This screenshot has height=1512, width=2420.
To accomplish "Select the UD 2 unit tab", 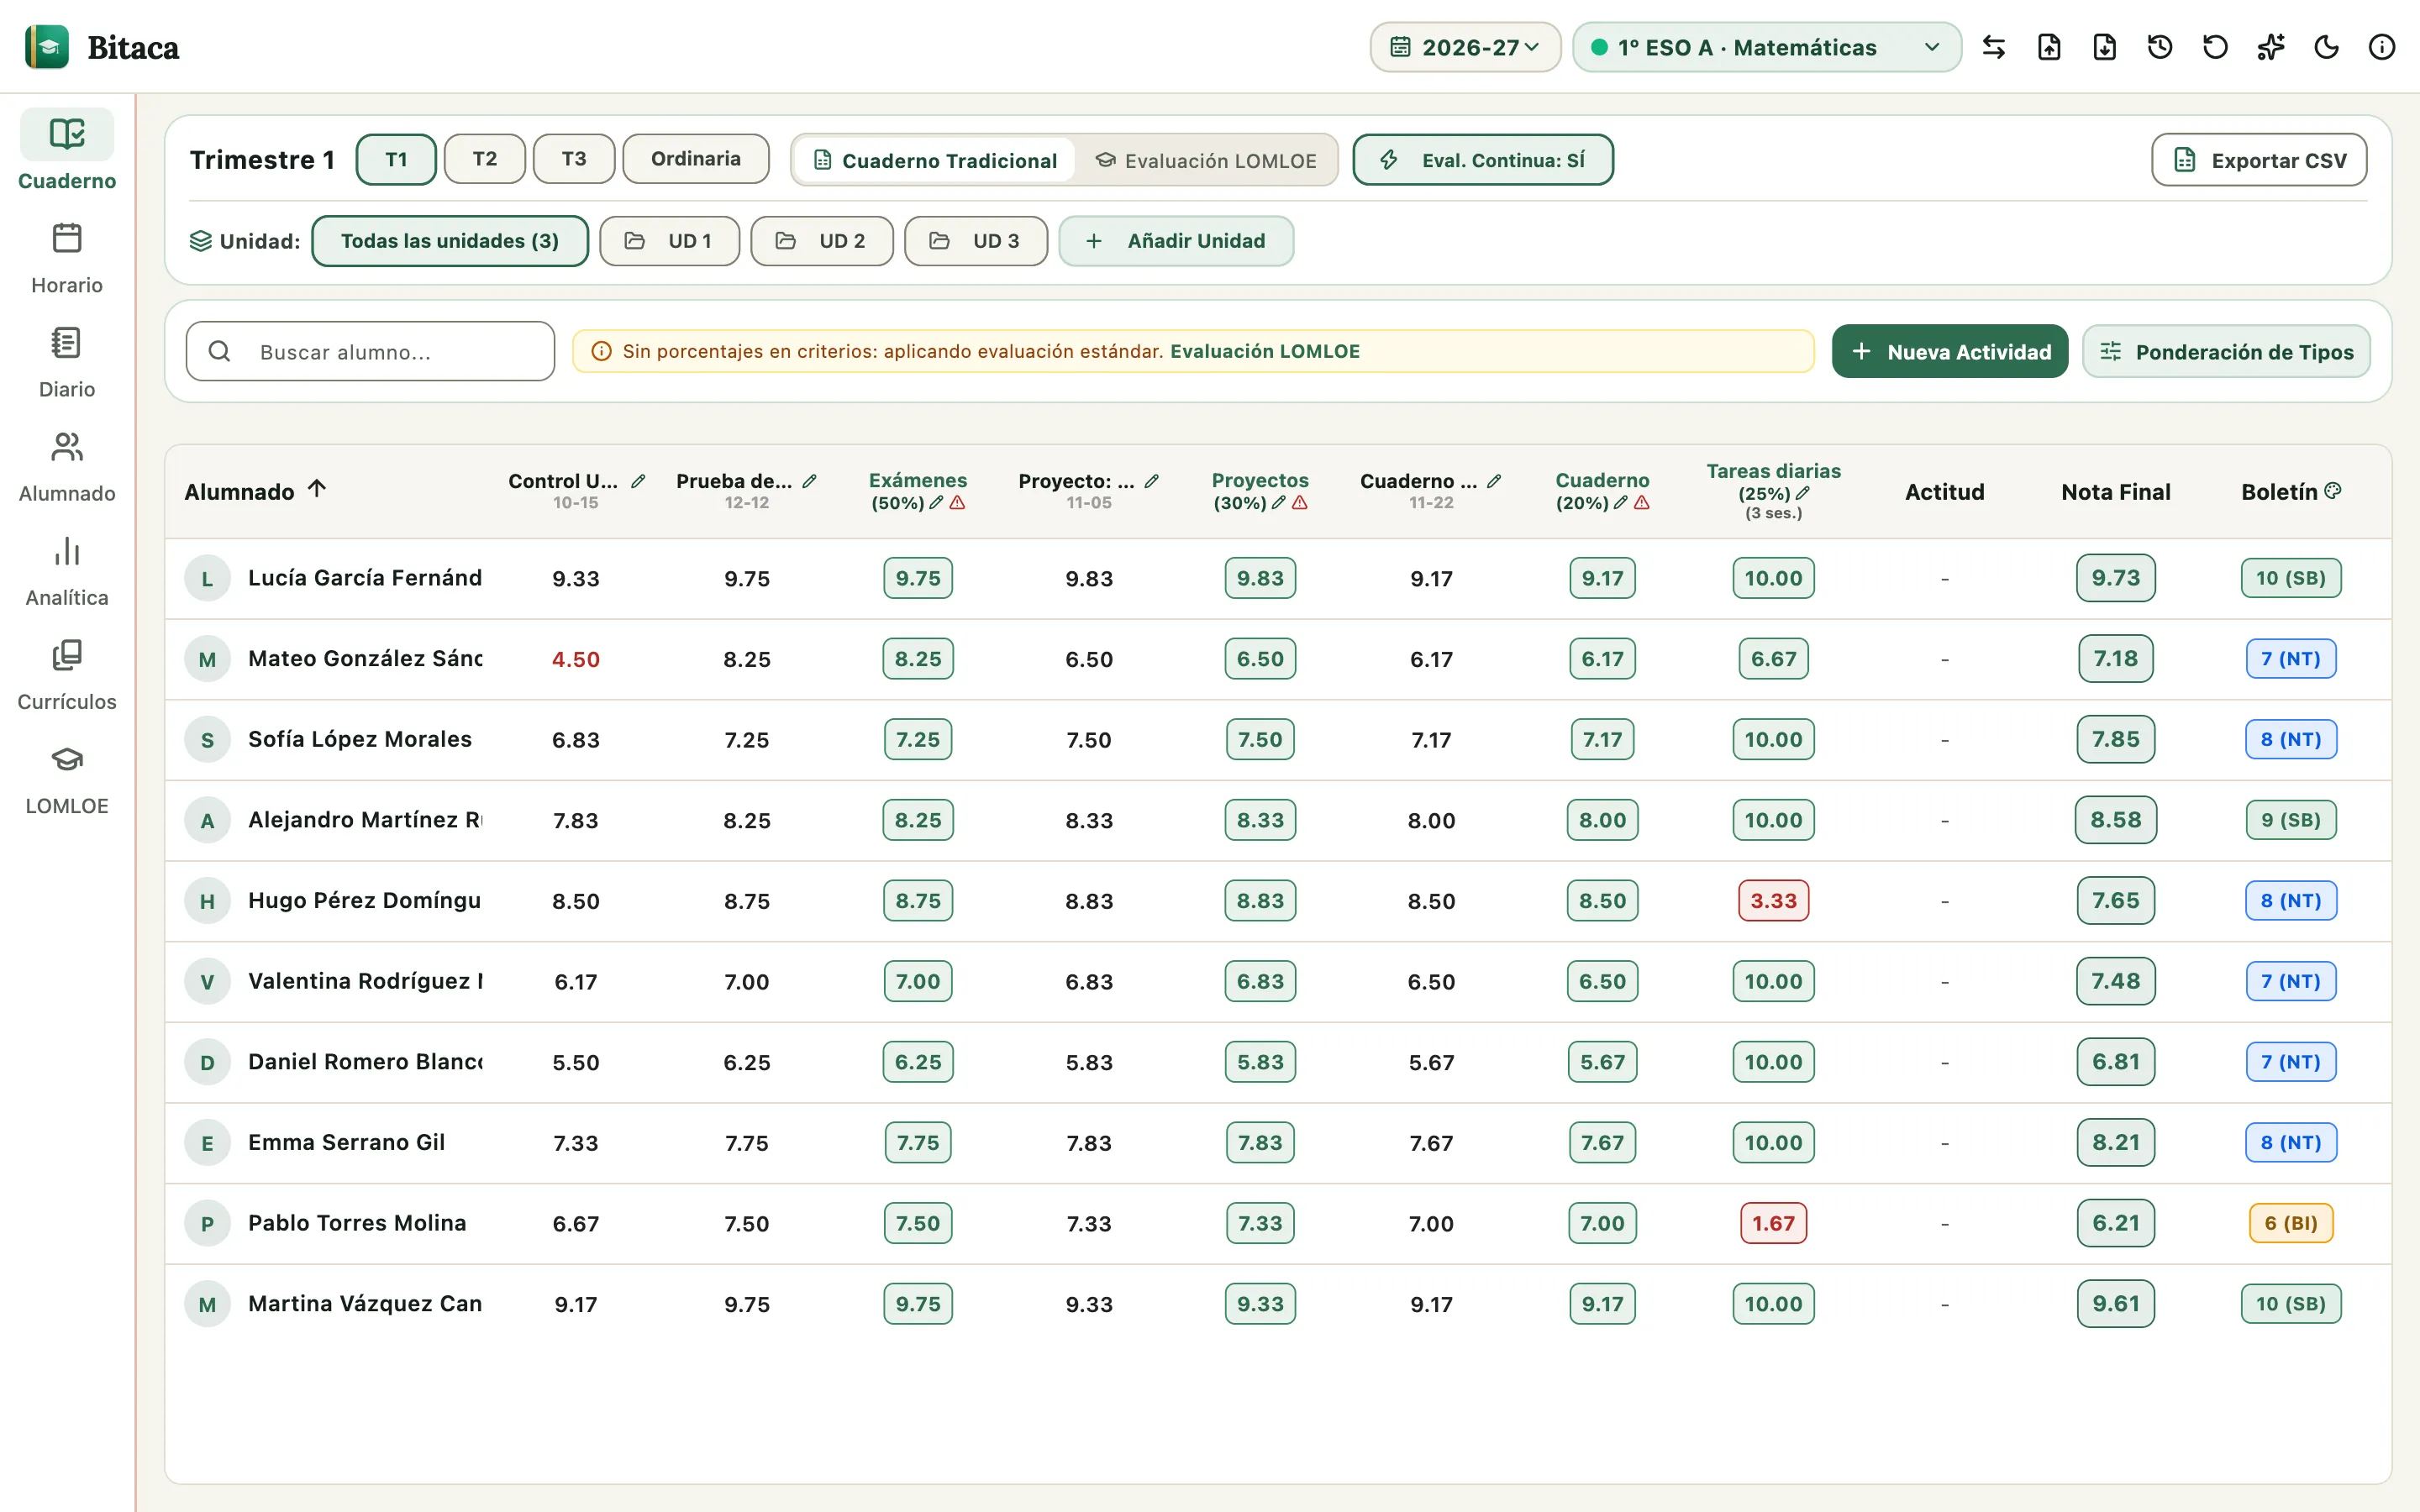I will (x=822, y=241).
